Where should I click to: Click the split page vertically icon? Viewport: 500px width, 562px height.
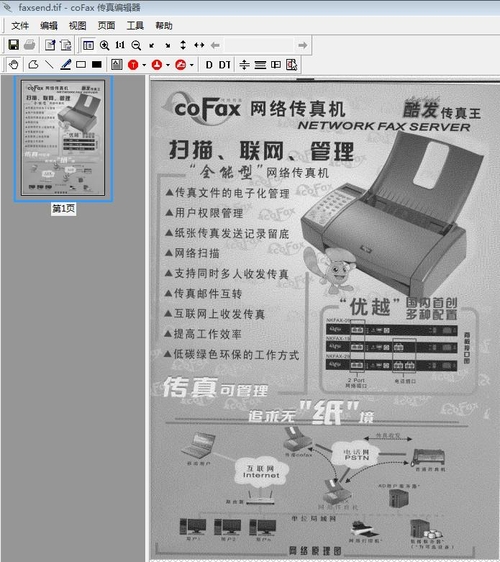244,65
